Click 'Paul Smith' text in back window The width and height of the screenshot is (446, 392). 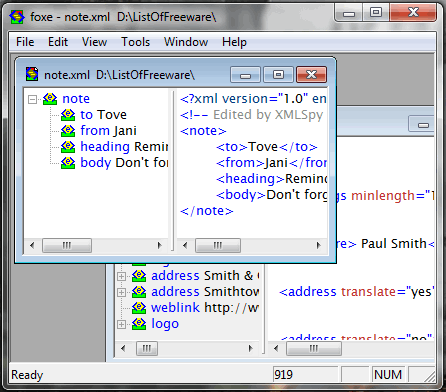coord(394,244)
